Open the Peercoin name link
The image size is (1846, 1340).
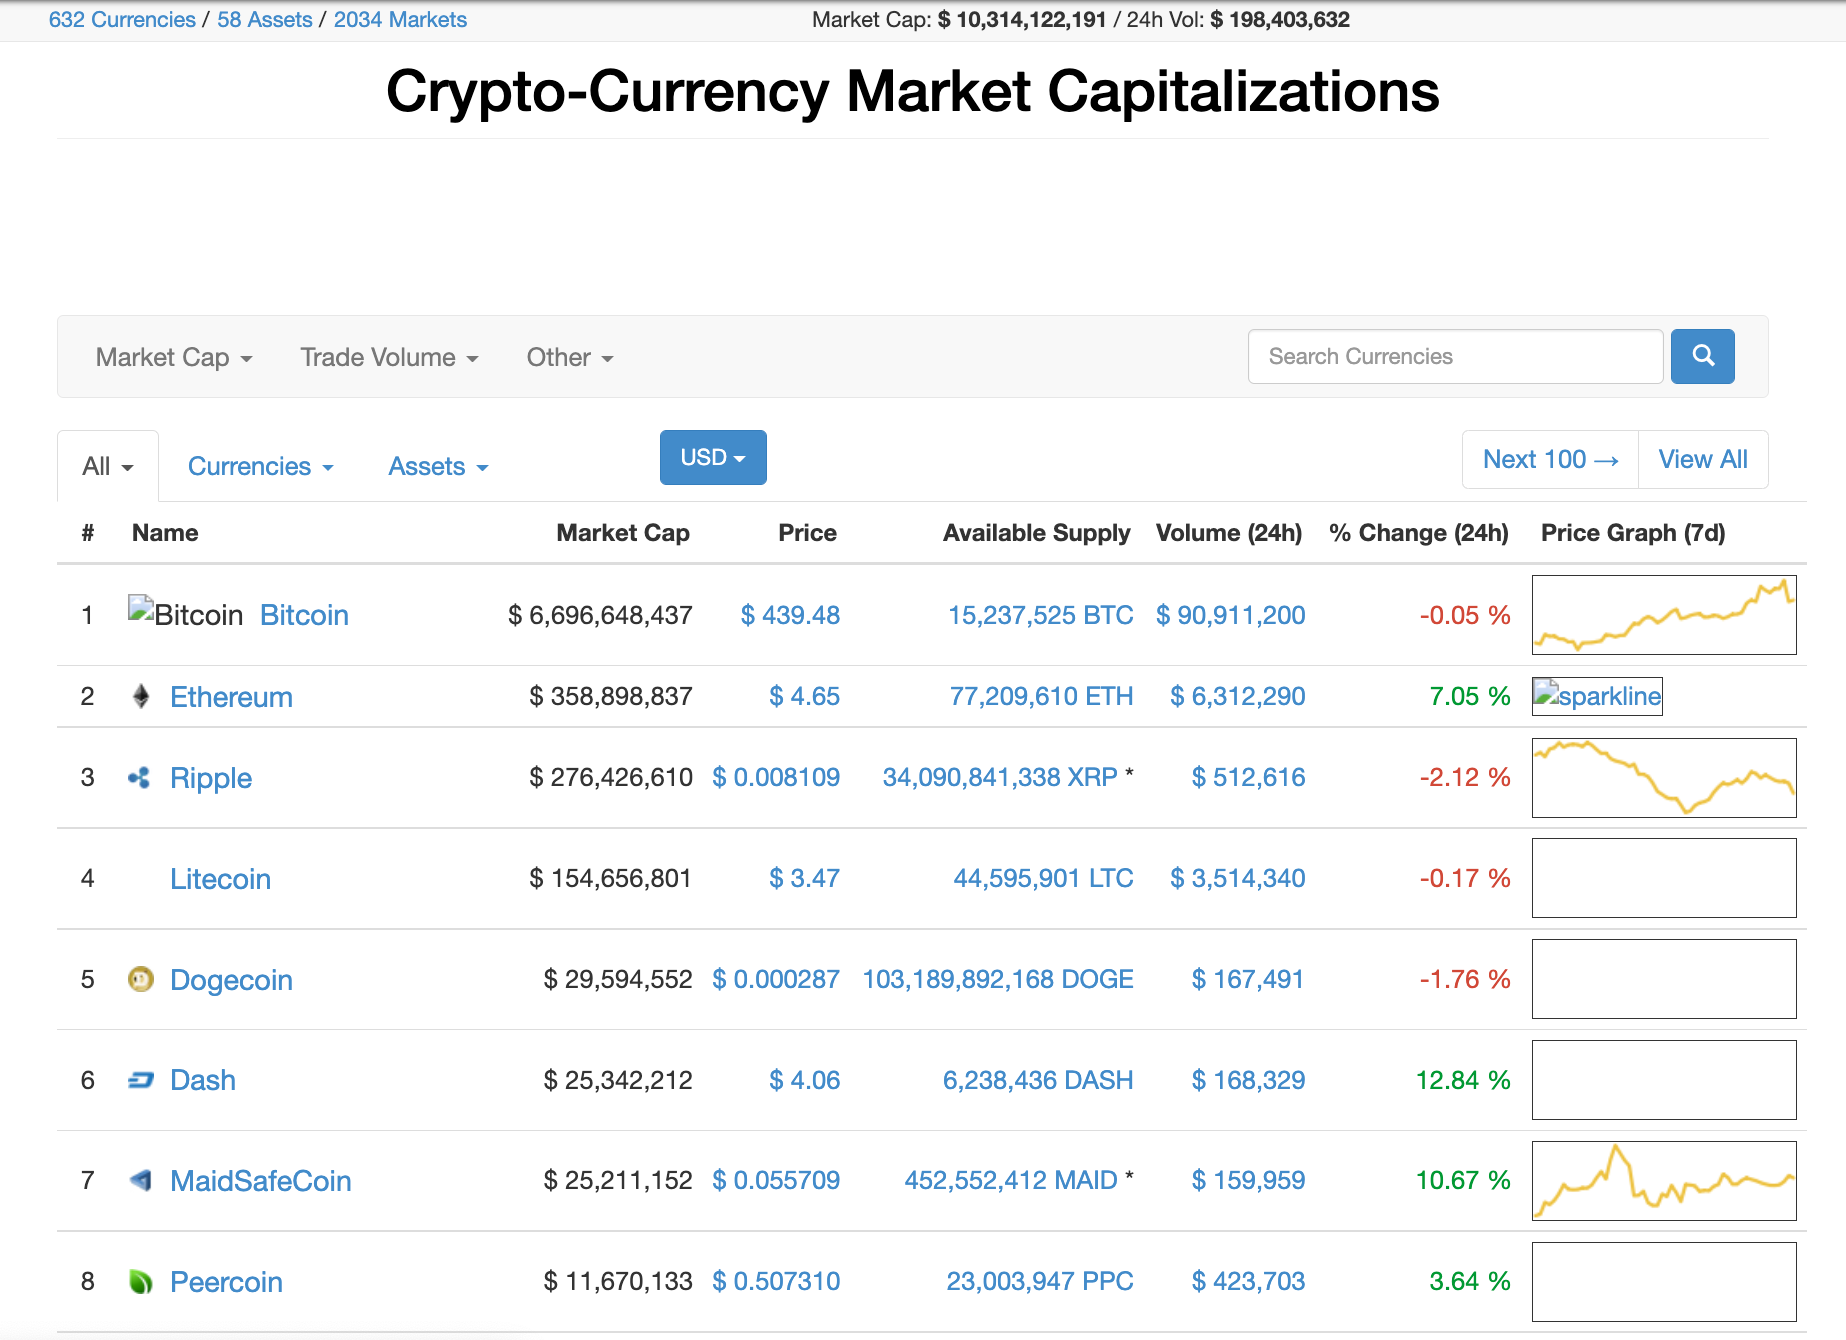[x=226, y=1282]
